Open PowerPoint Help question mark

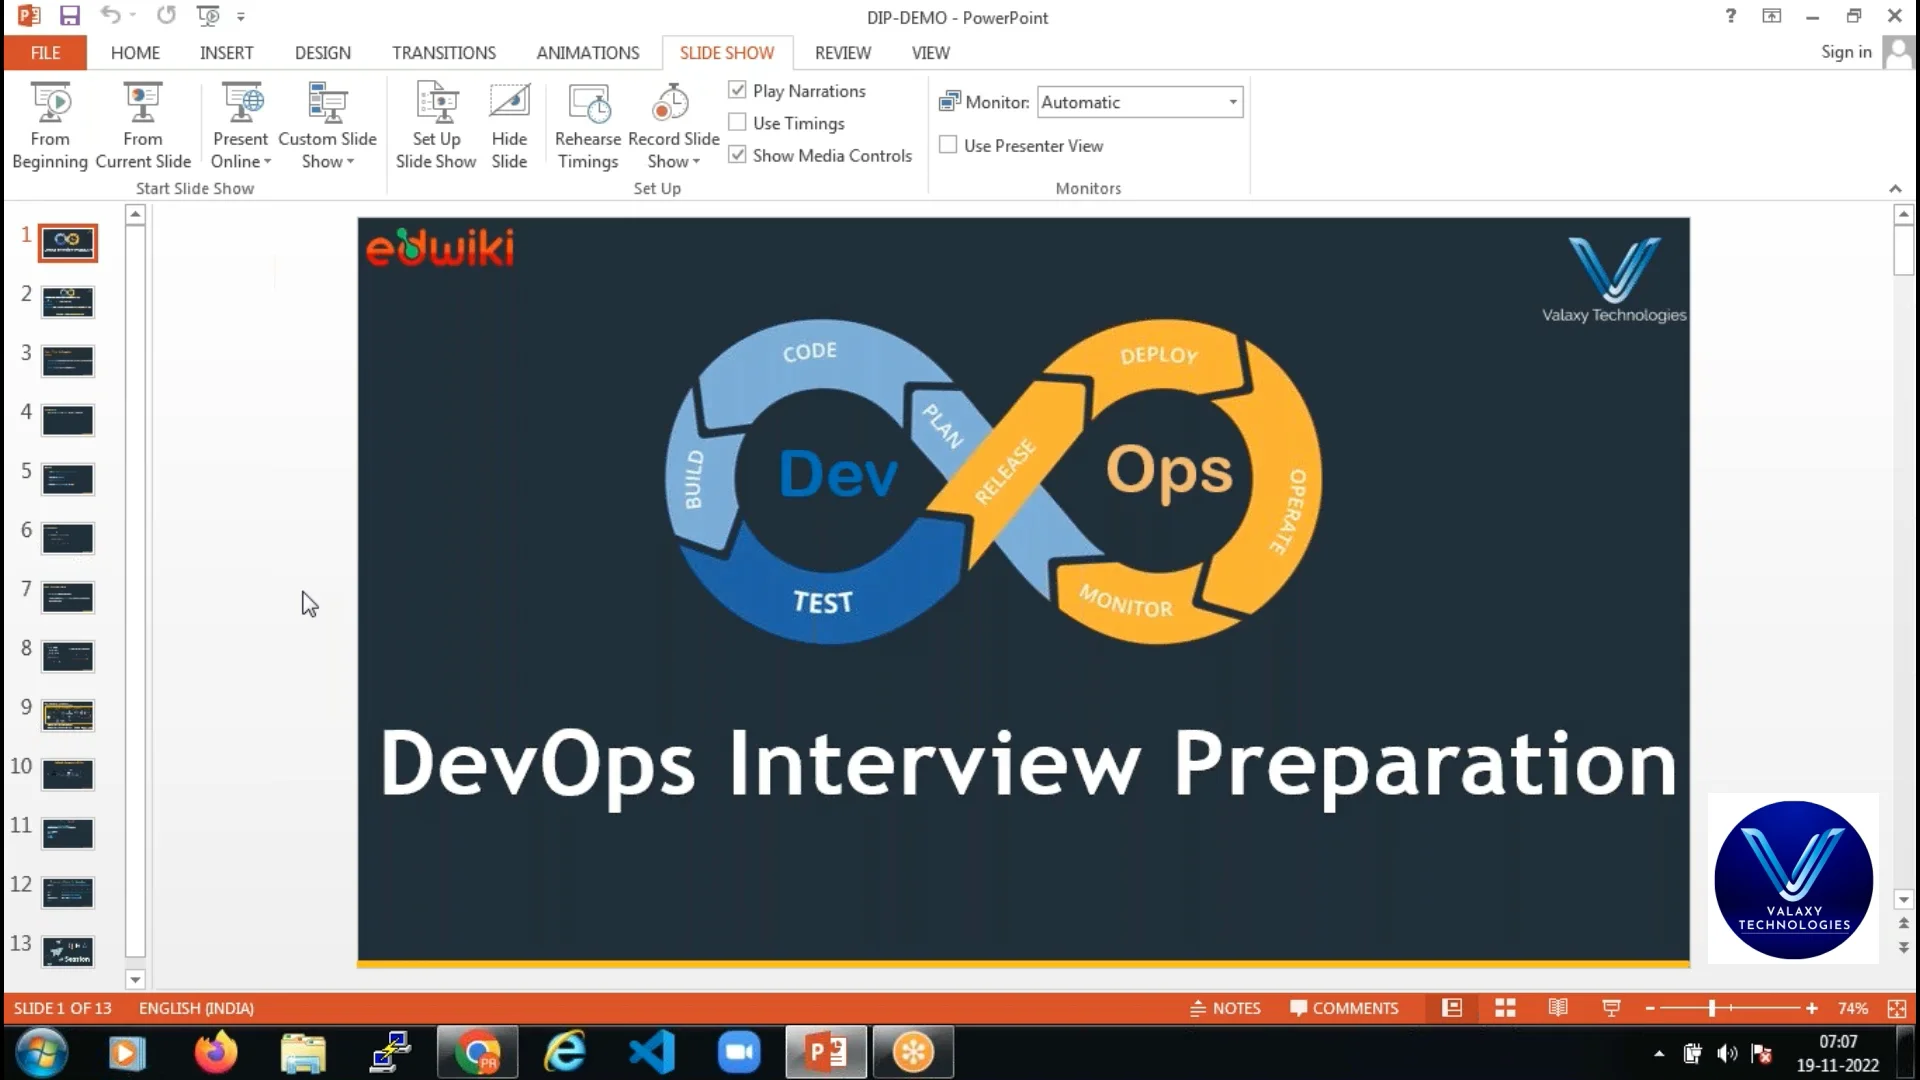pyautogui.click(x=1731, y=16)
